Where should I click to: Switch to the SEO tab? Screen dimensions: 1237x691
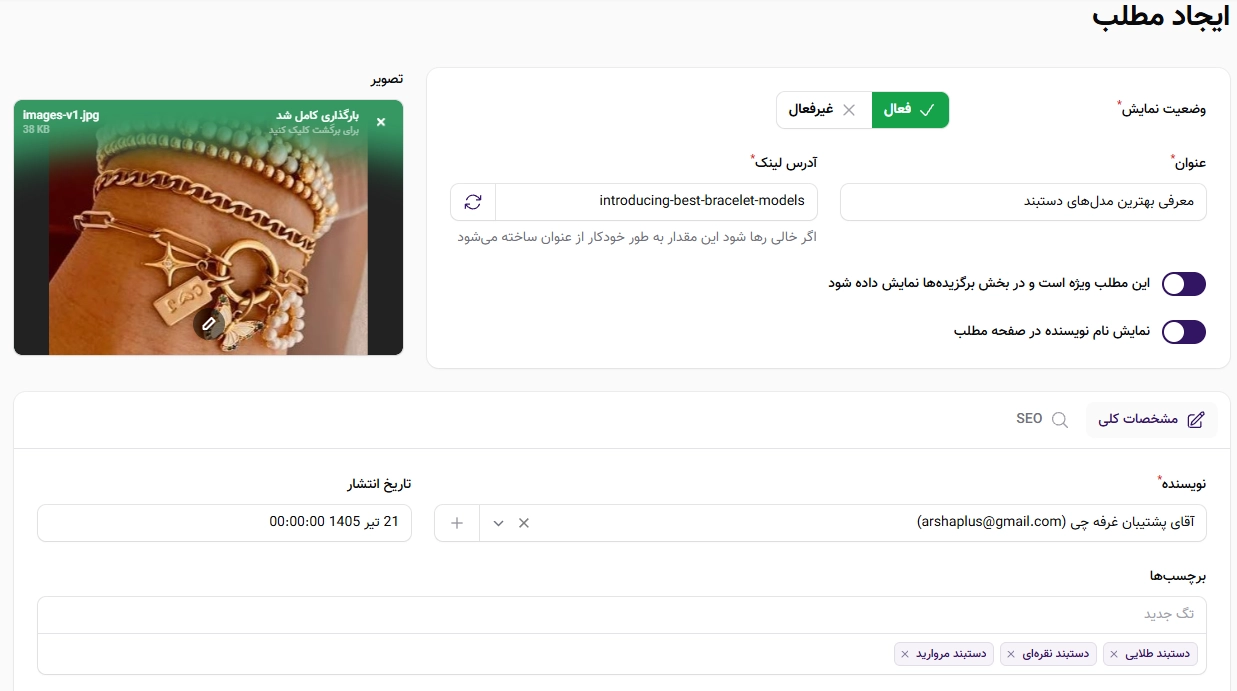point(1042,420)
